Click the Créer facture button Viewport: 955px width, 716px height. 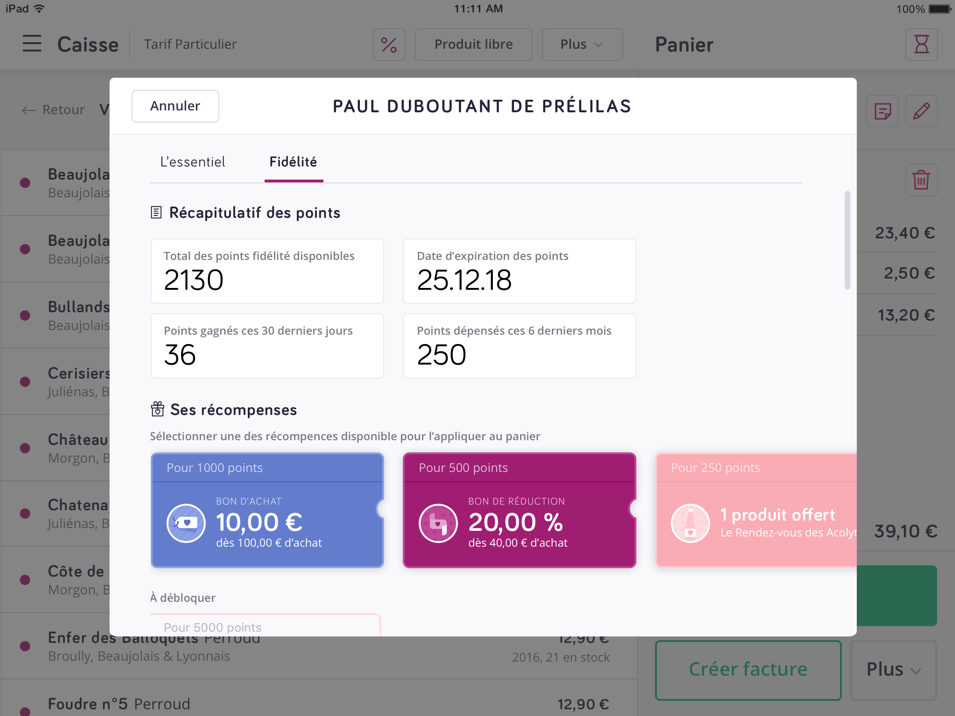click(747, 670)
